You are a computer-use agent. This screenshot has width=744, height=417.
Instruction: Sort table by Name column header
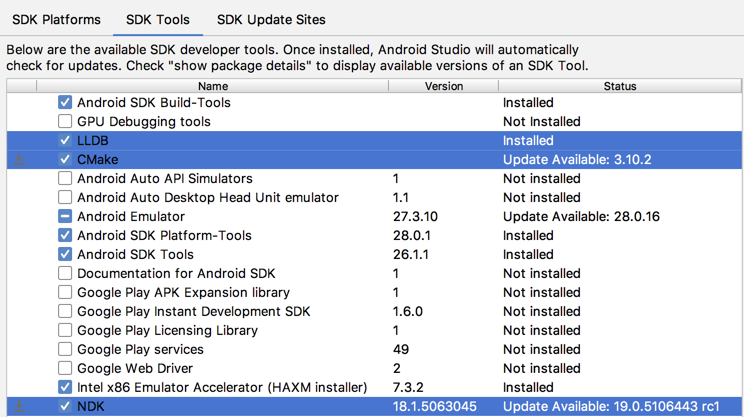point(212,86)
